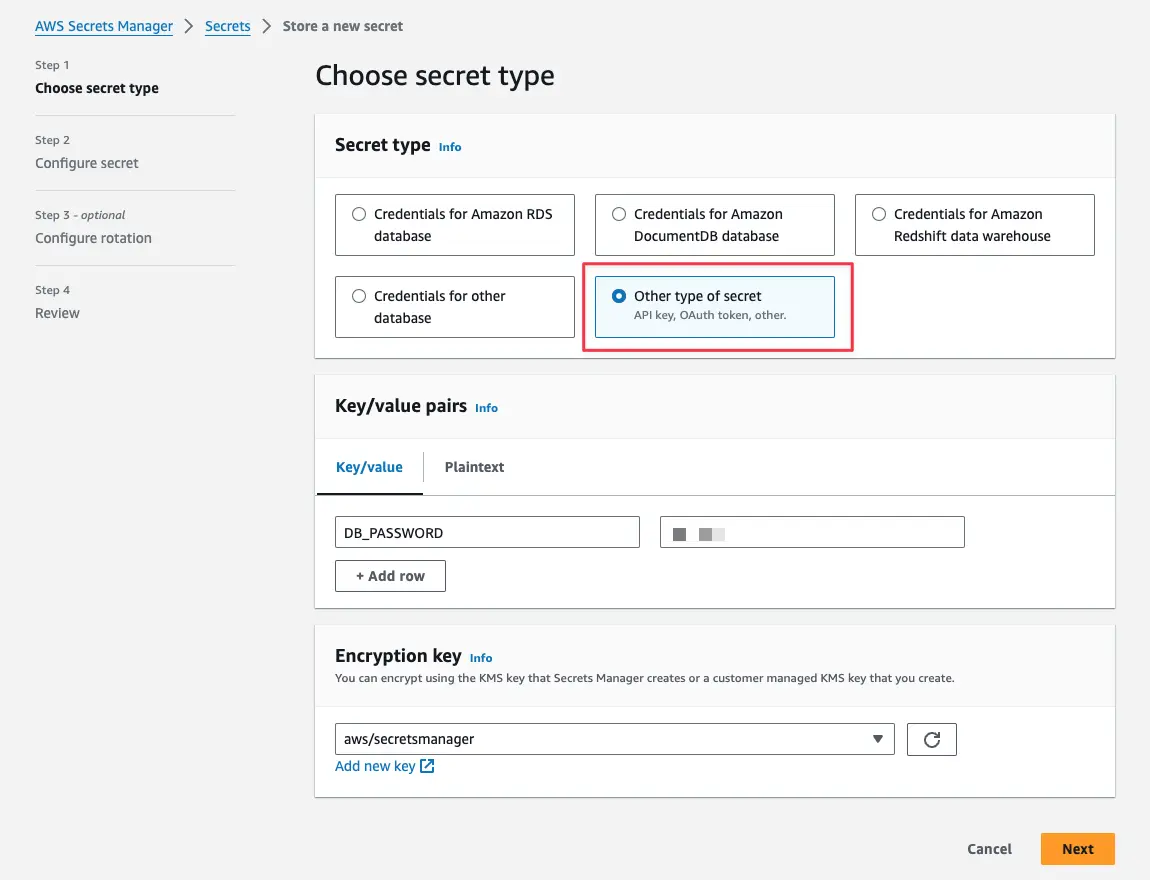Image resolution: width=1150 pixels, height=880 pixels.
Task: Click Configure rotation step in sidebar
Action: point(93,238)
